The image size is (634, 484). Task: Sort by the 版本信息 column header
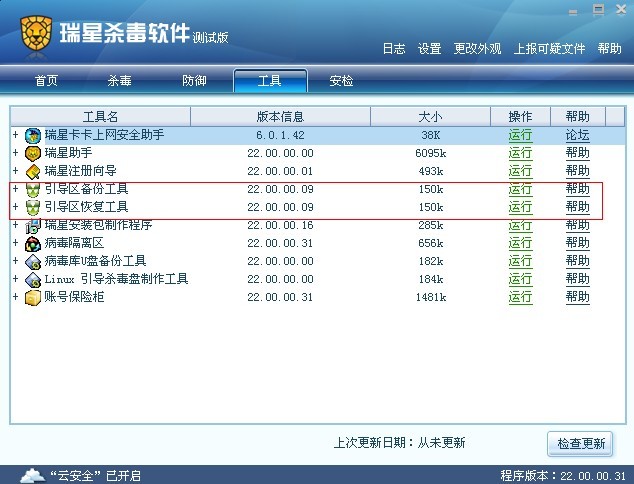click(280, 117)
